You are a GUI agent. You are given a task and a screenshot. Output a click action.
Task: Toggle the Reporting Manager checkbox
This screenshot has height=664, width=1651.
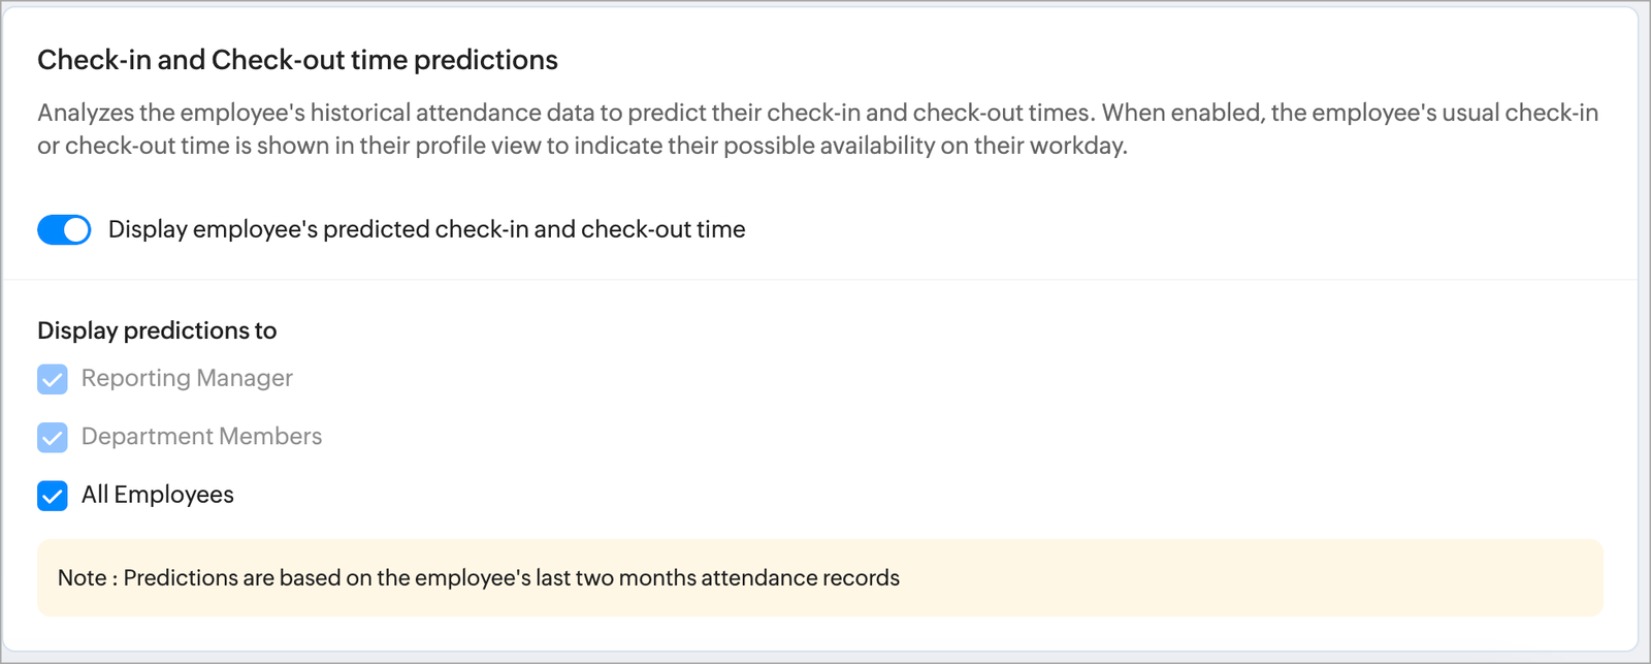(x=52, y=379)
